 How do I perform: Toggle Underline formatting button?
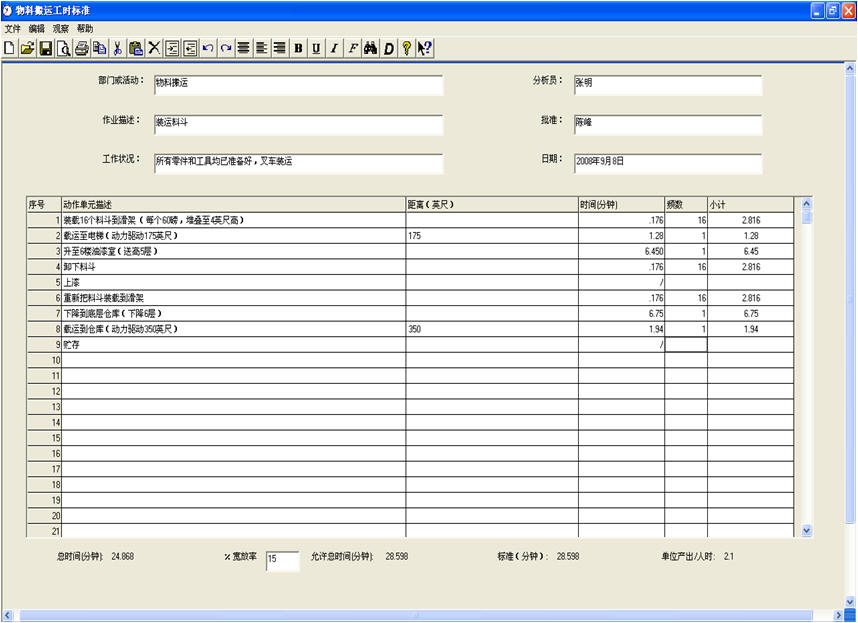coord(316,47)
